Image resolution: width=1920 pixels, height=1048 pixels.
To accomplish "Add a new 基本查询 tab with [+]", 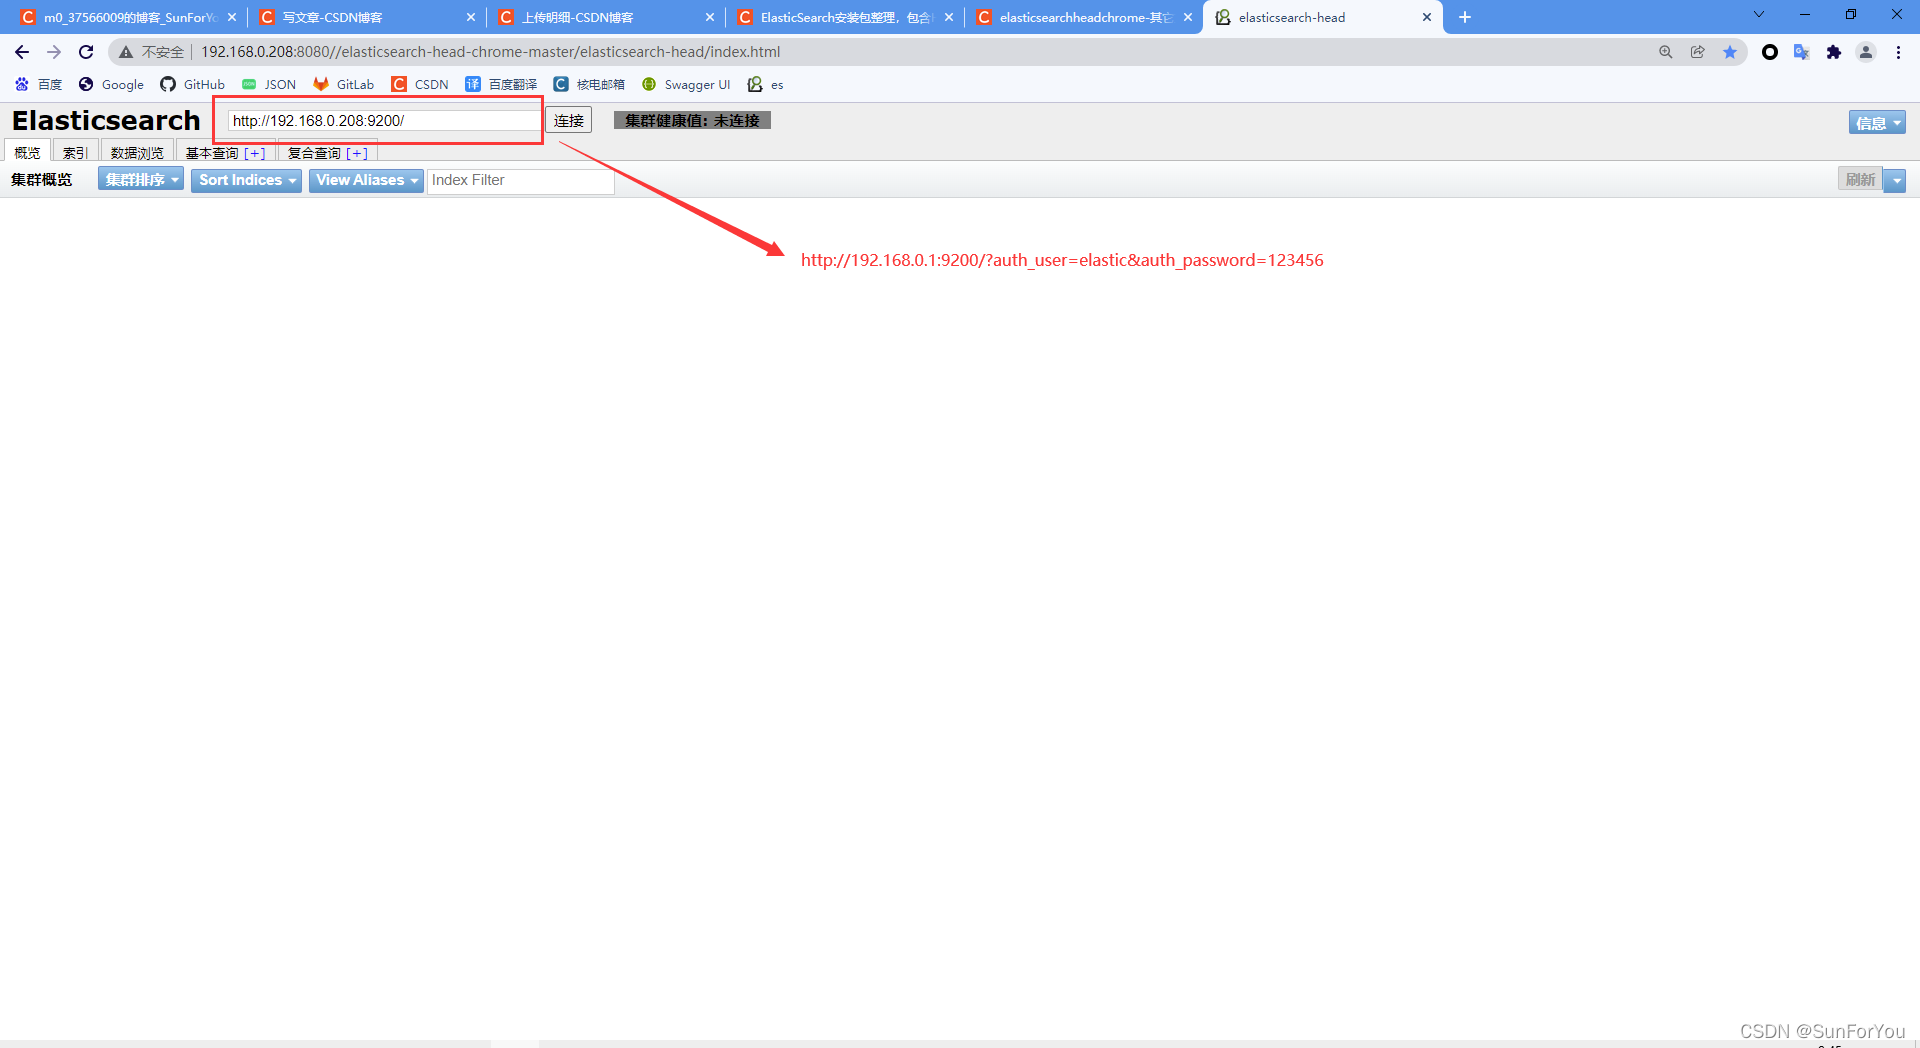I will point(255,153).
